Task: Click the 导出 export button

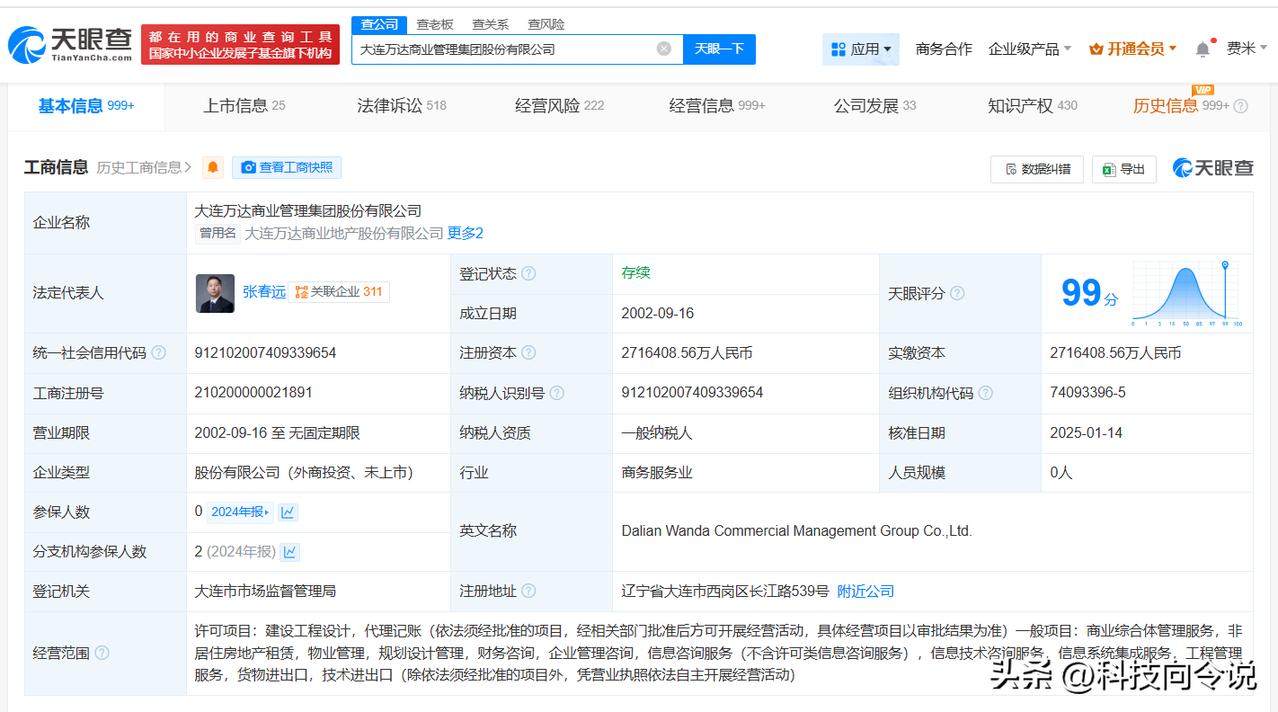Action: point(1124,169)
